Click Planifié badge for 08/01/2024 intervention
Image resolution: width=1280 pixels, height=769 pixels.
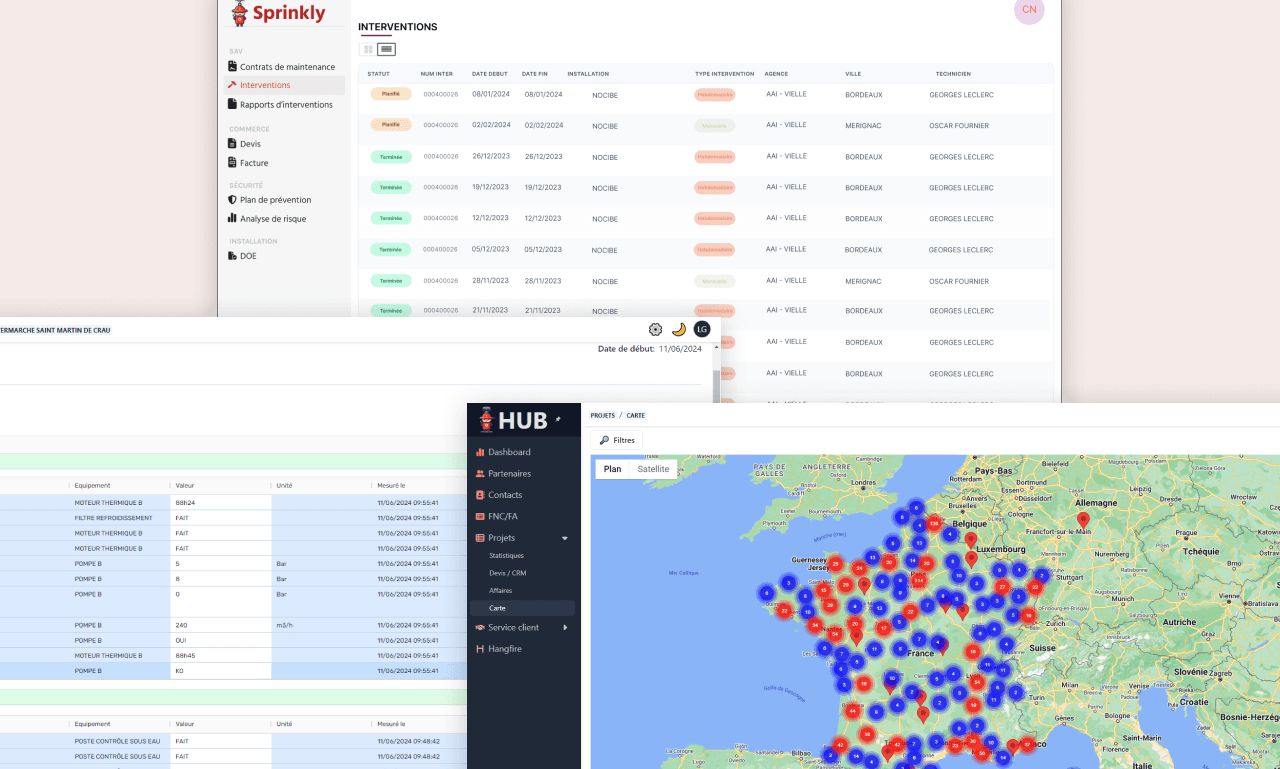[x=391, y=94]
